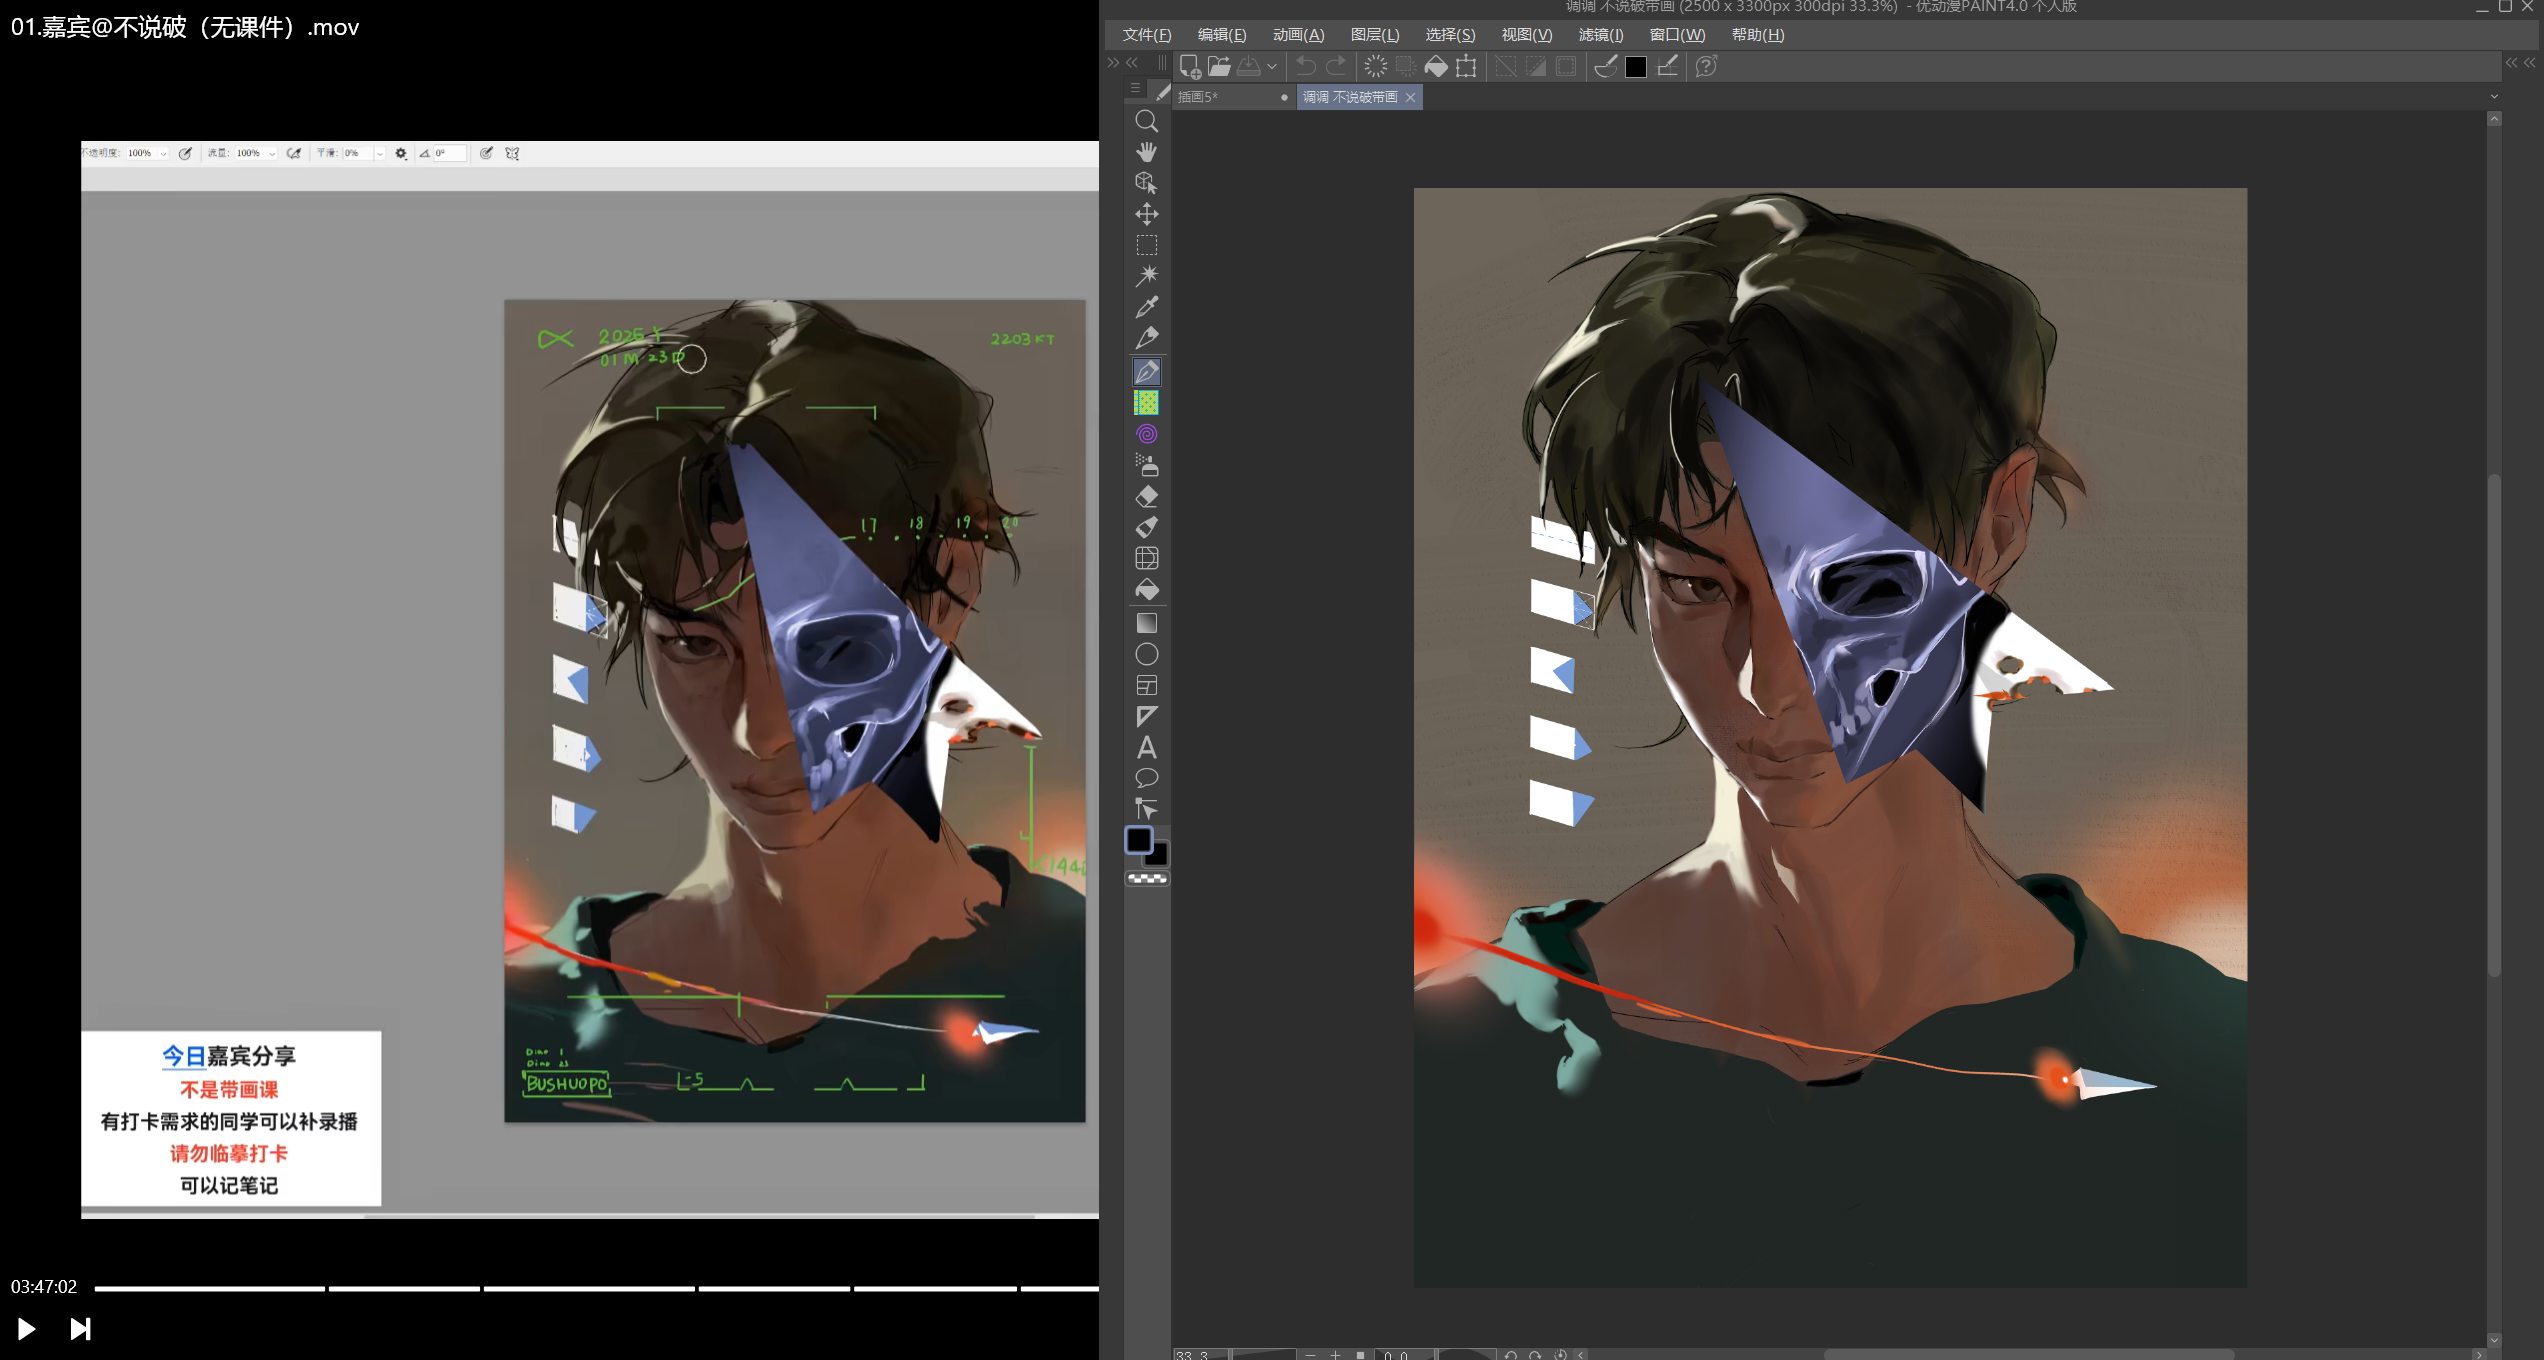This screenshot has width=2544, height=1360.
Task: Pick the Eyedropper tool
Action: click(1146, 307)
